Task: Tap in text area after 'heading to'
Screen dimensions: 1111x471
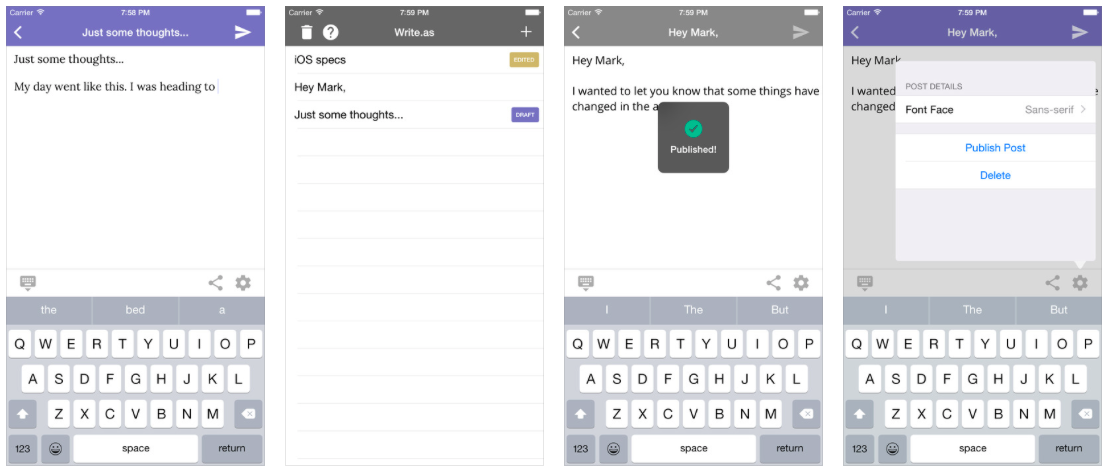Action: pyautogui.click(x=219, y=87)
